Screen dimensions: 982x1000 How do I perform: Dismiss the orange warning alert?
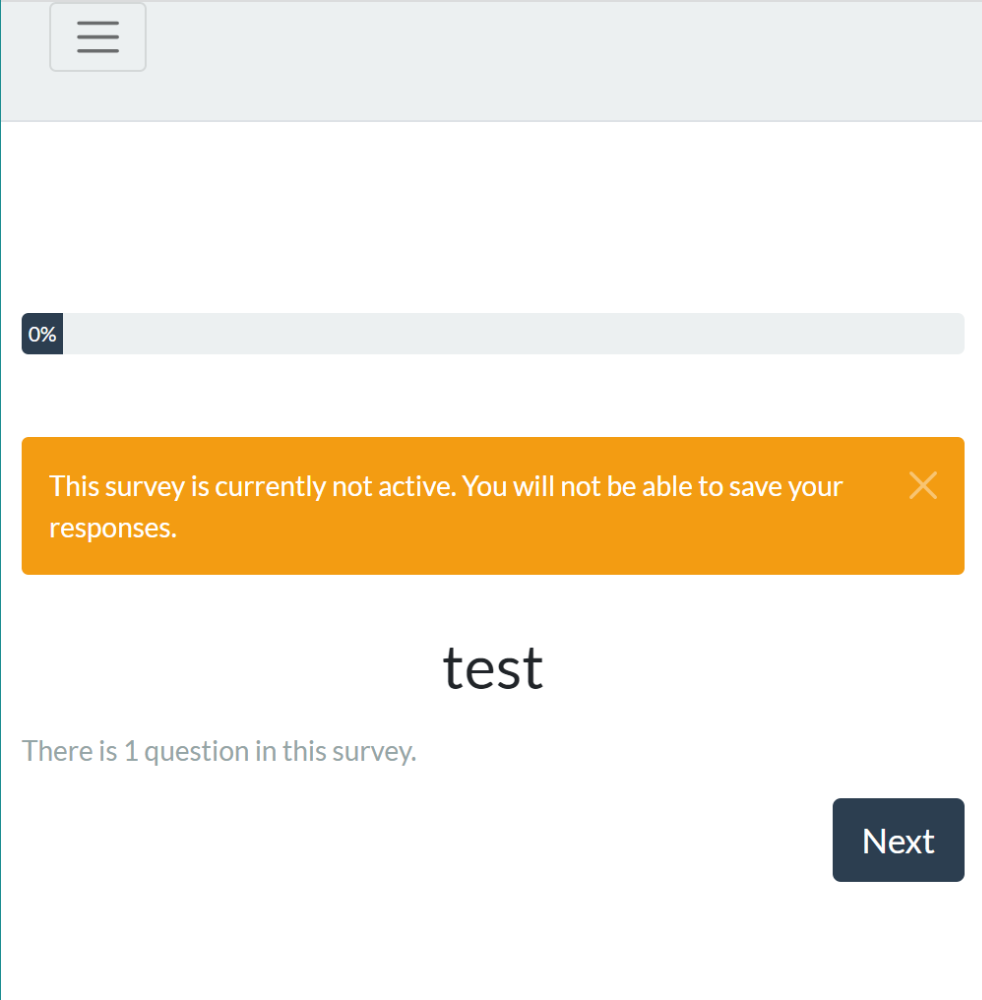point(922,485)
